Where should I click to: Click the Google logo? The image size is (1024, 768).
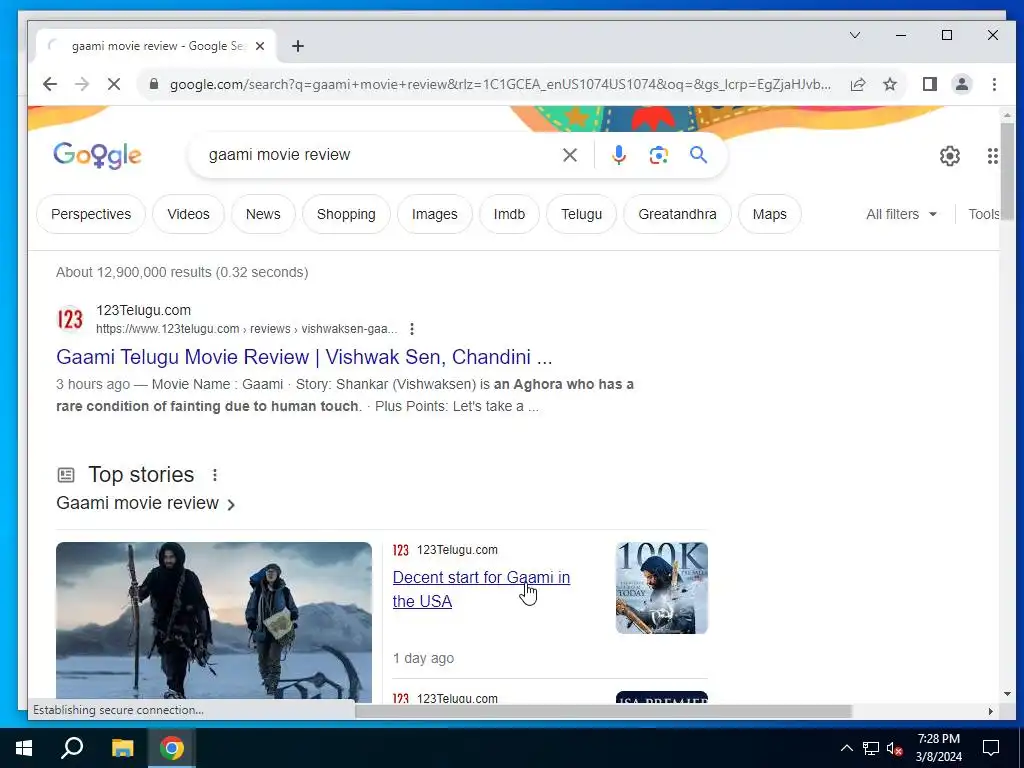(x=97, y=155)
